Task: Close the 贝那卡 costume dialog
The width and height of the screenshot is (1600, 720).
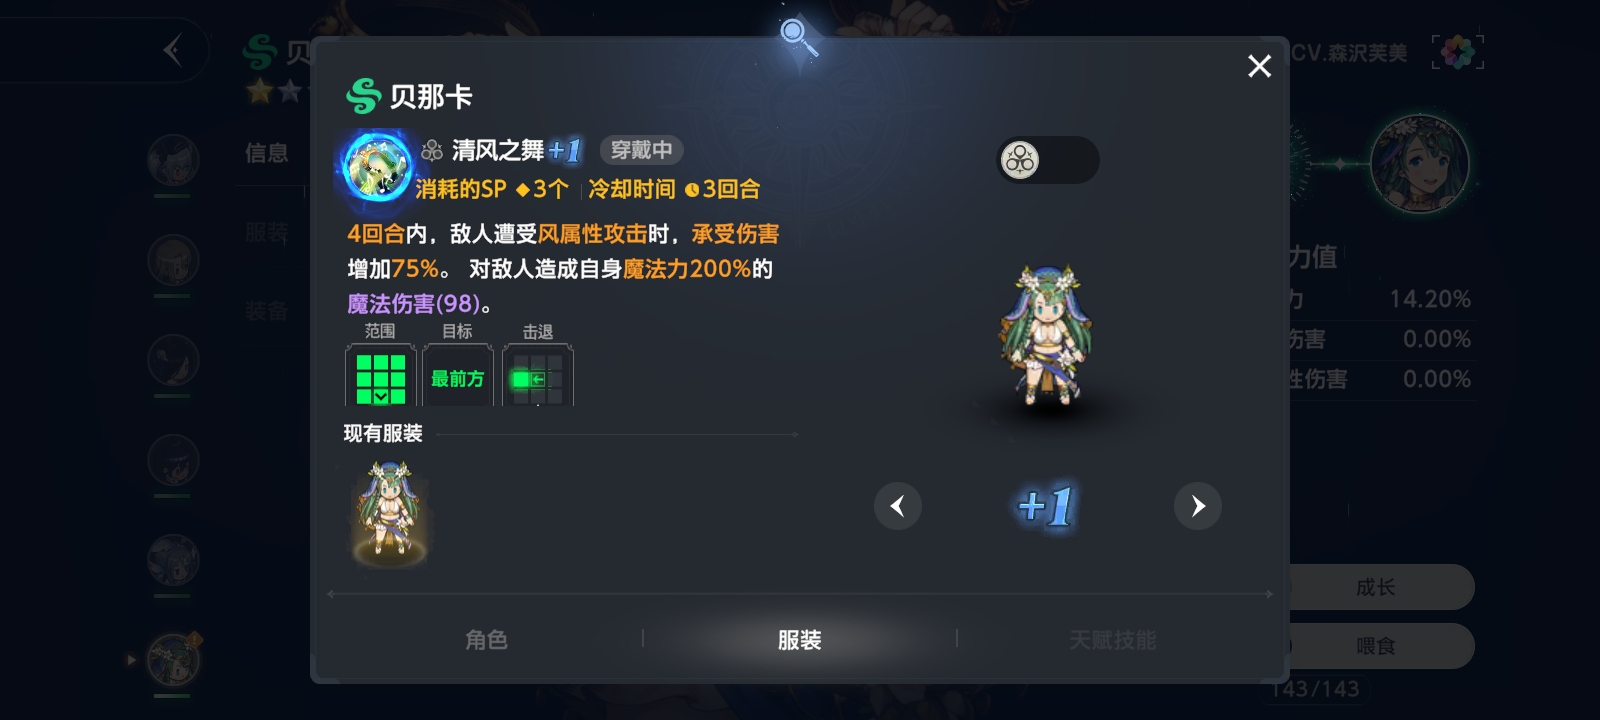Action: [x=1259, y=66]
